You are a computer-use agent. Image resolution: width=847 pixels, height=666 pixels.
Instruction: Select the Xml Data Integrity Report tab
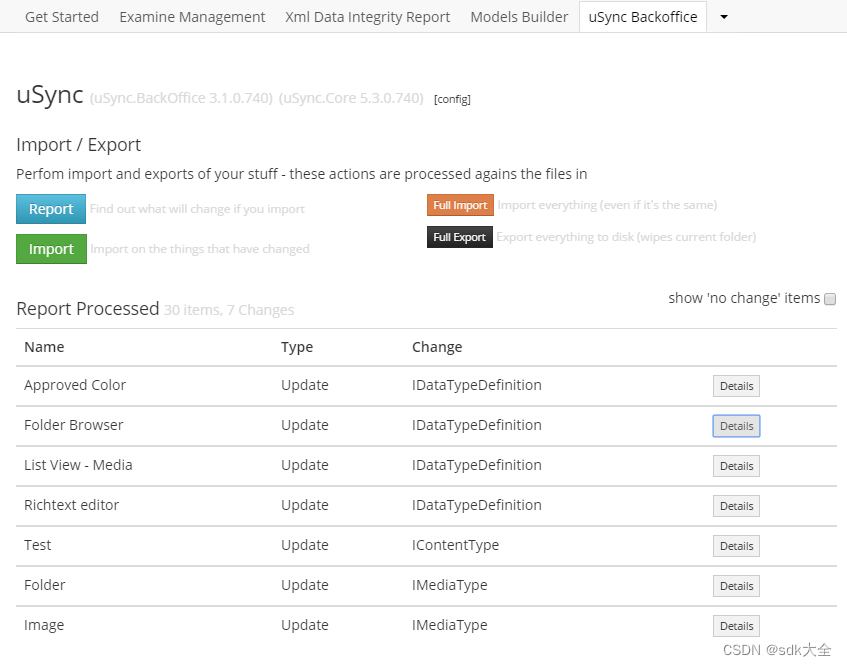tap(367, 17)
